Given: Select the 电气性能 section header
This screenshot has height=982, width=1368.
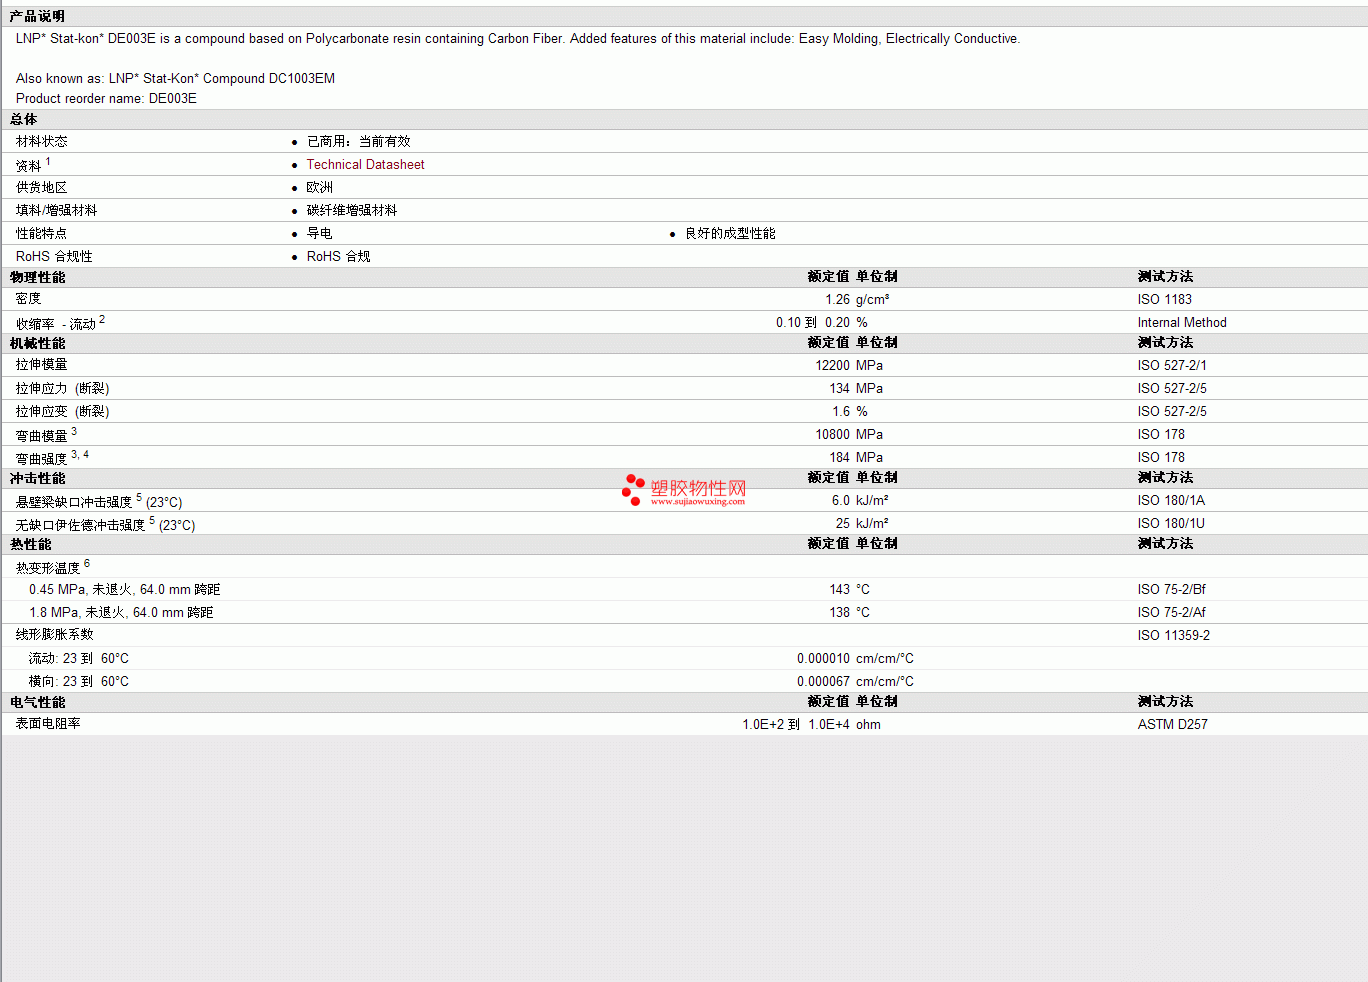Looking at the screenshot, I should (x=37, y=702).
